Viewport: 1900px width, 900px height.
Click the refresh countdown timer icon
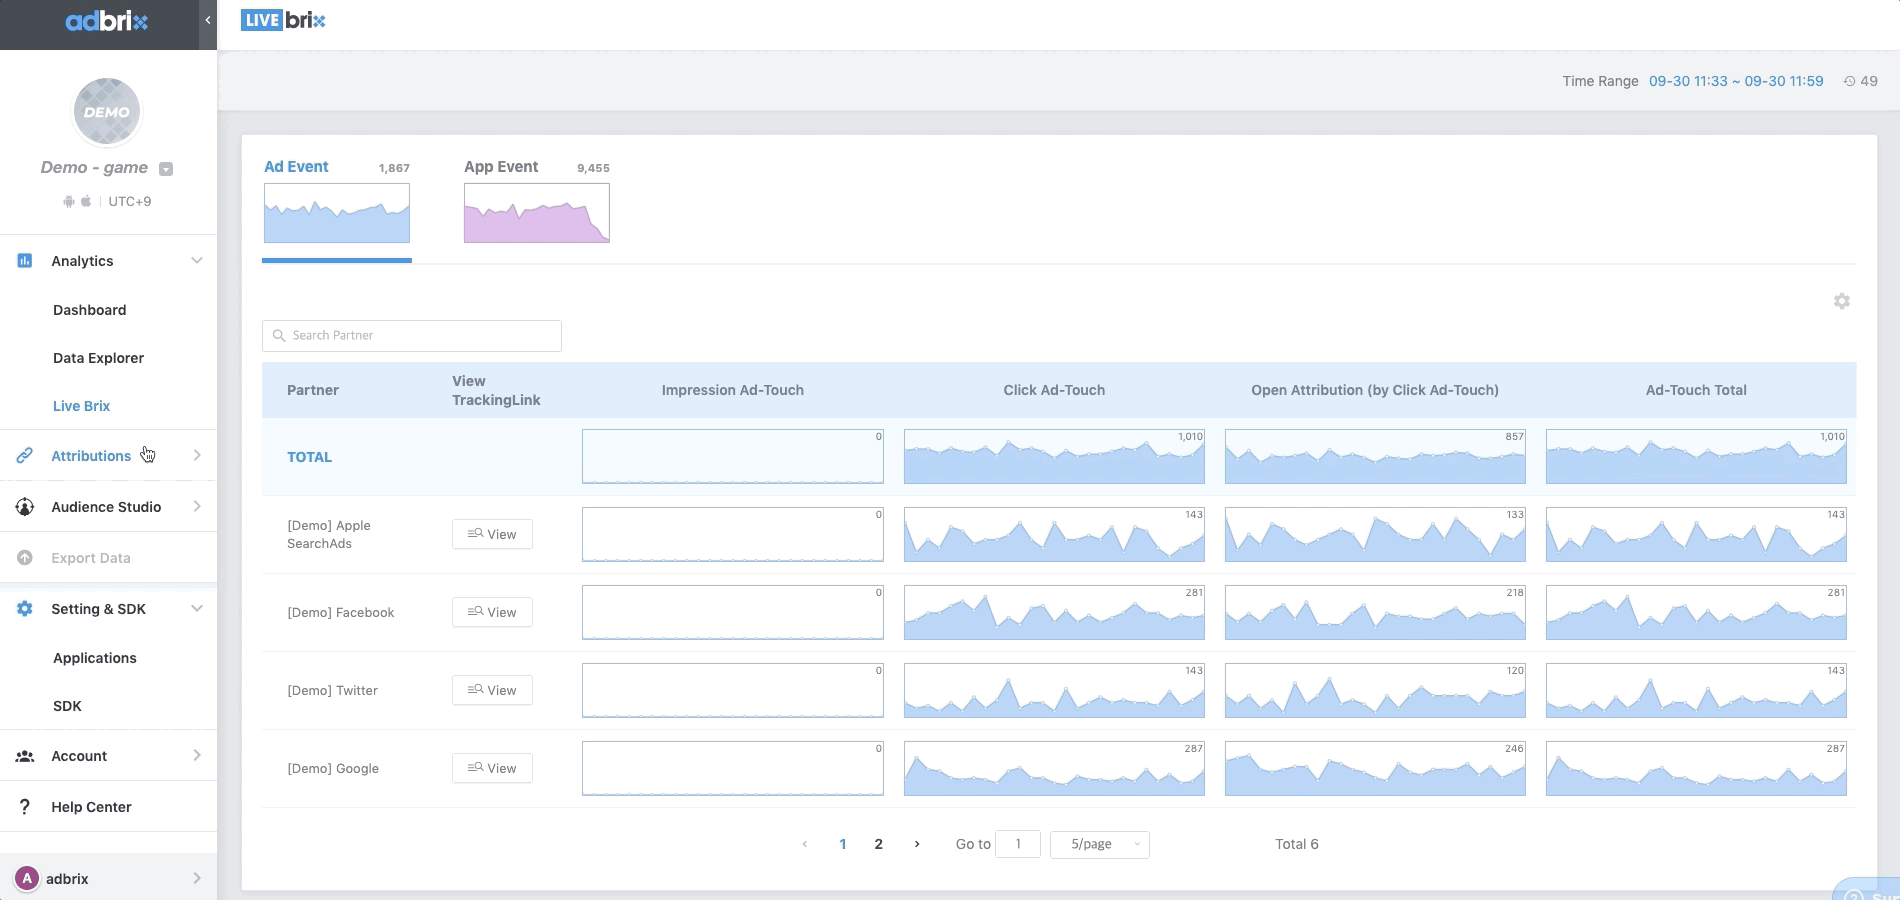click(x=1850, y=82)
